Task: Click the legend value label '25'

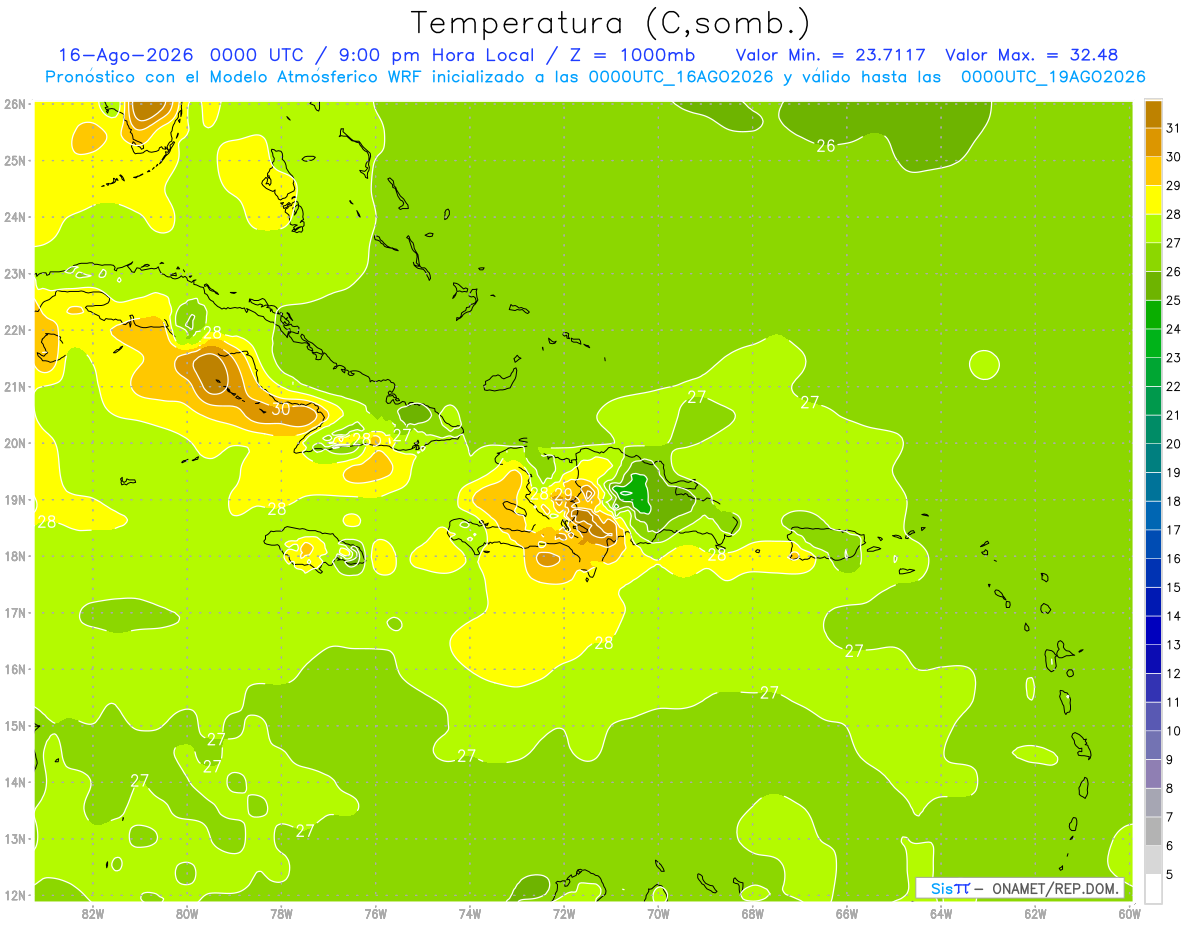Action: tap(1173, 300)
